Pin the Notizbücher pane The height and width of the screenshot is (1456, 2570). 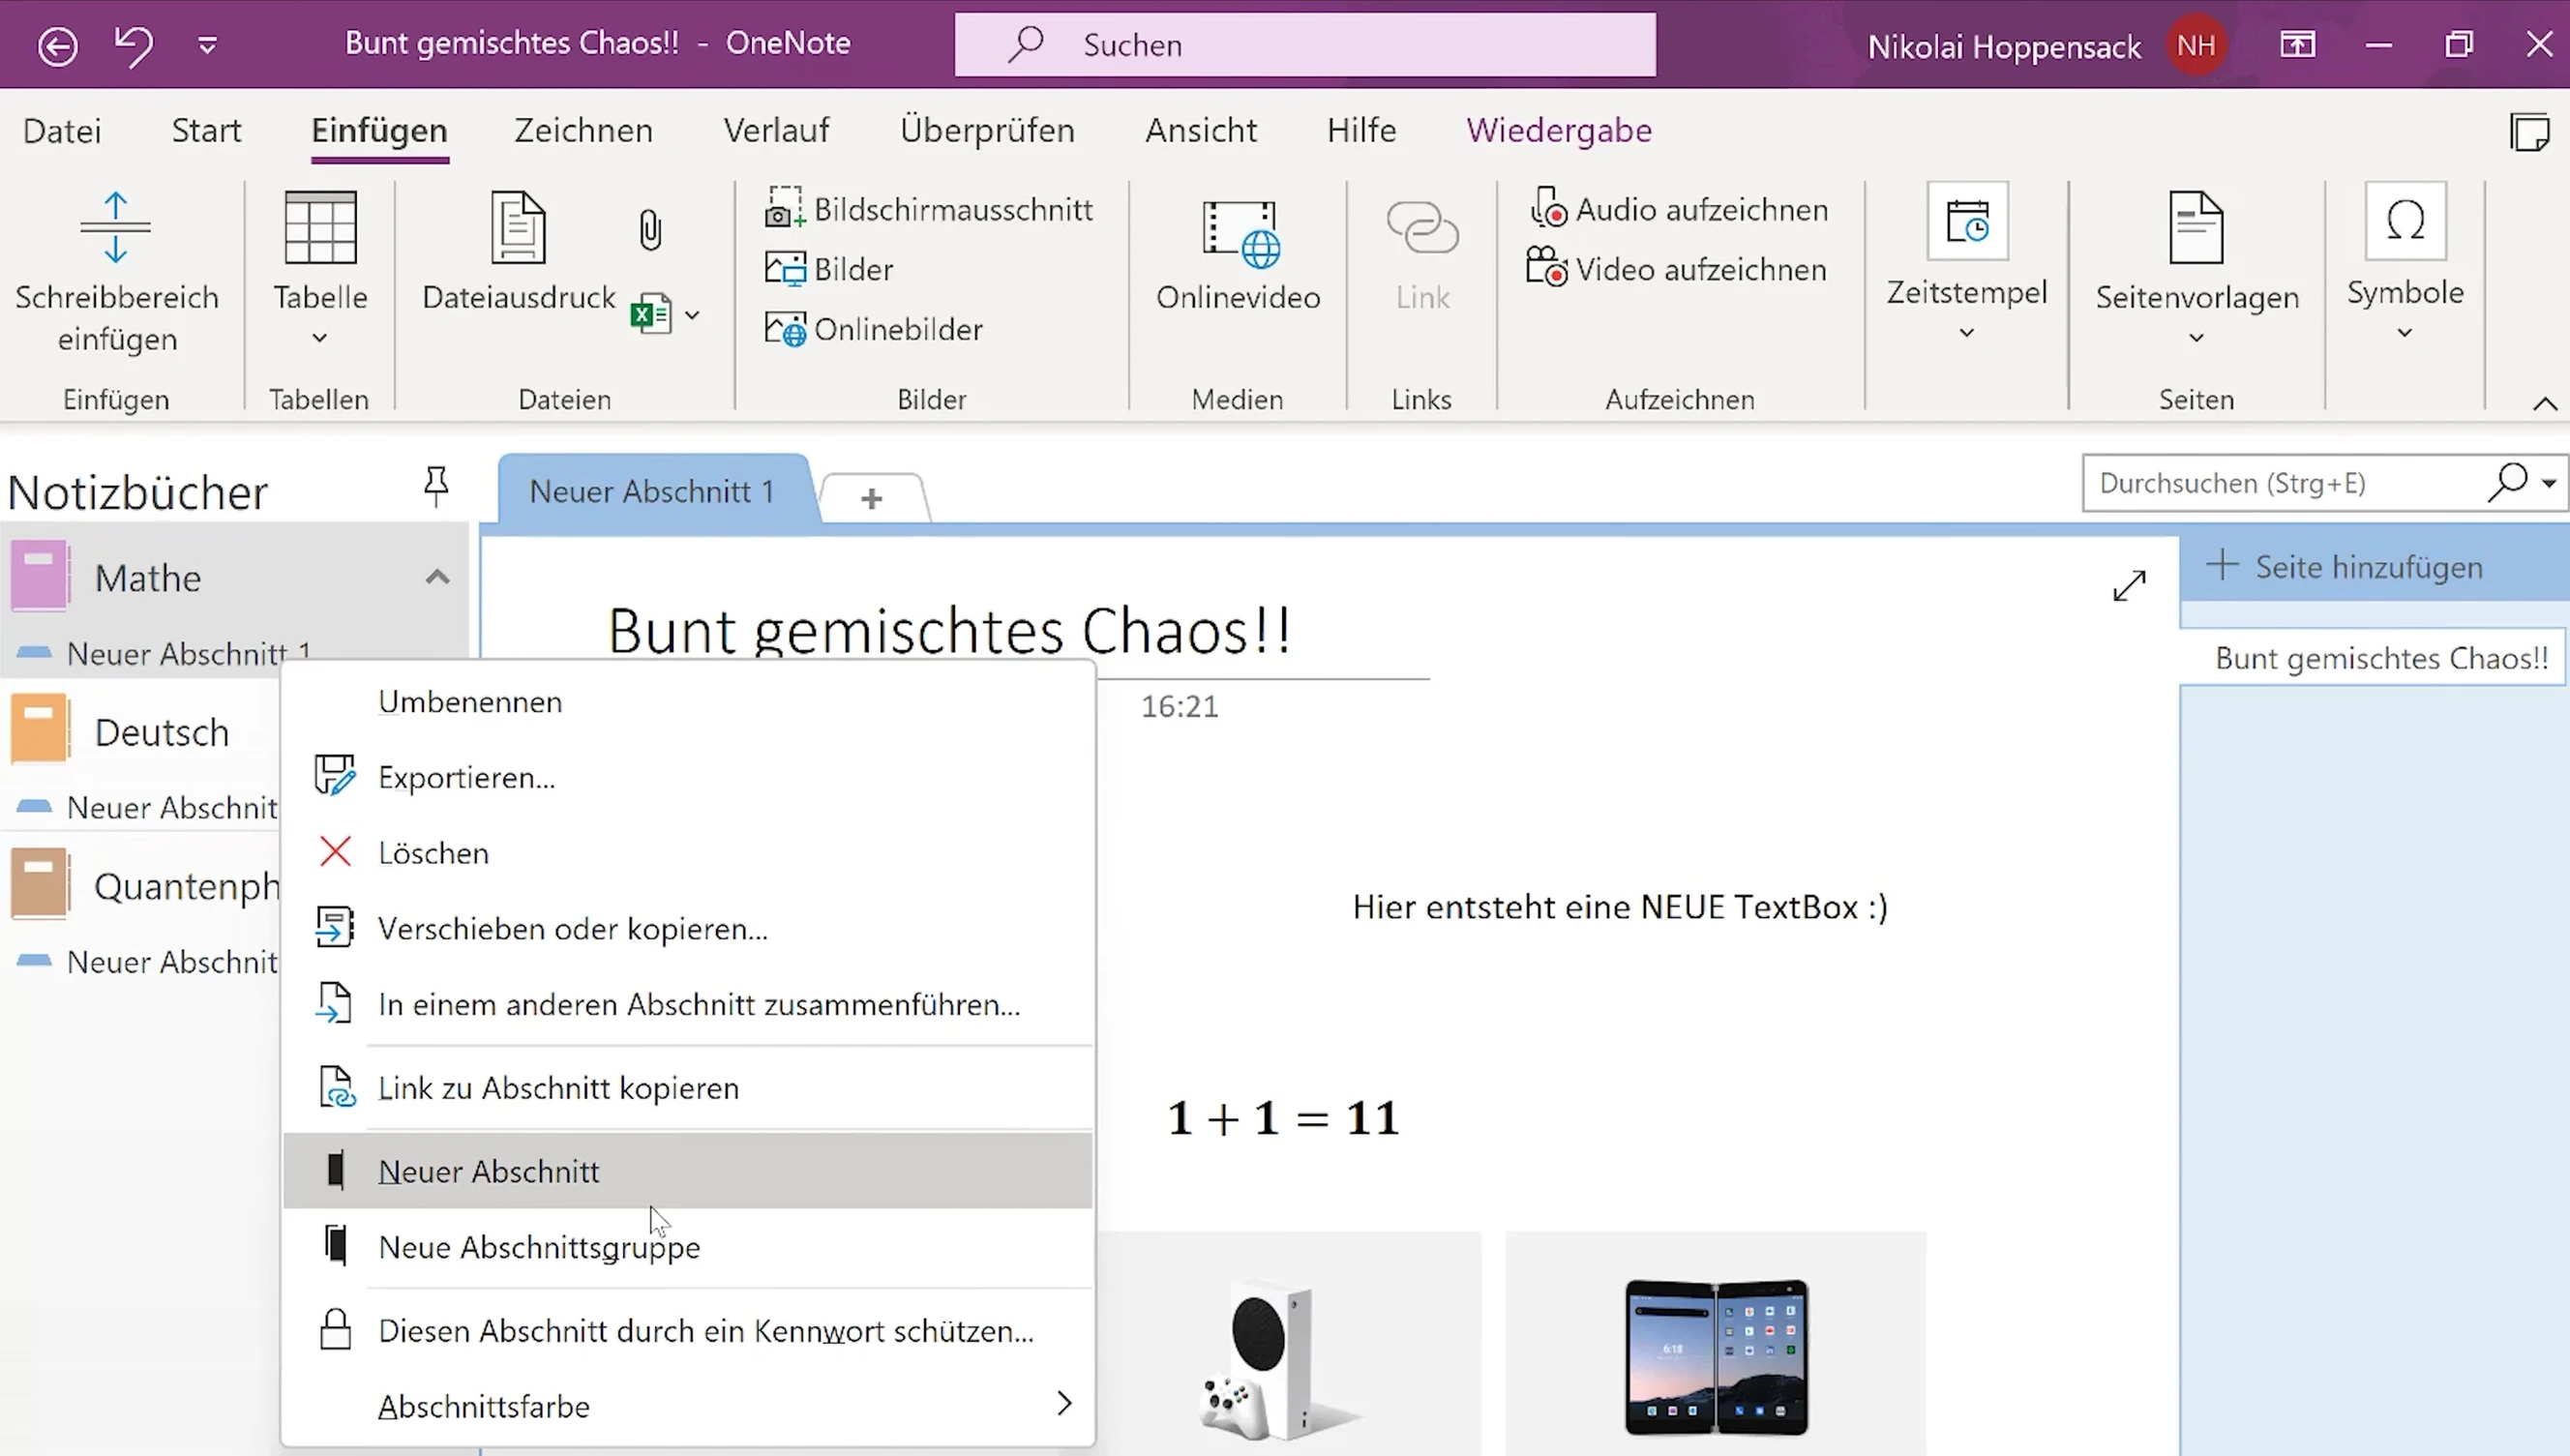pos(435,487)
